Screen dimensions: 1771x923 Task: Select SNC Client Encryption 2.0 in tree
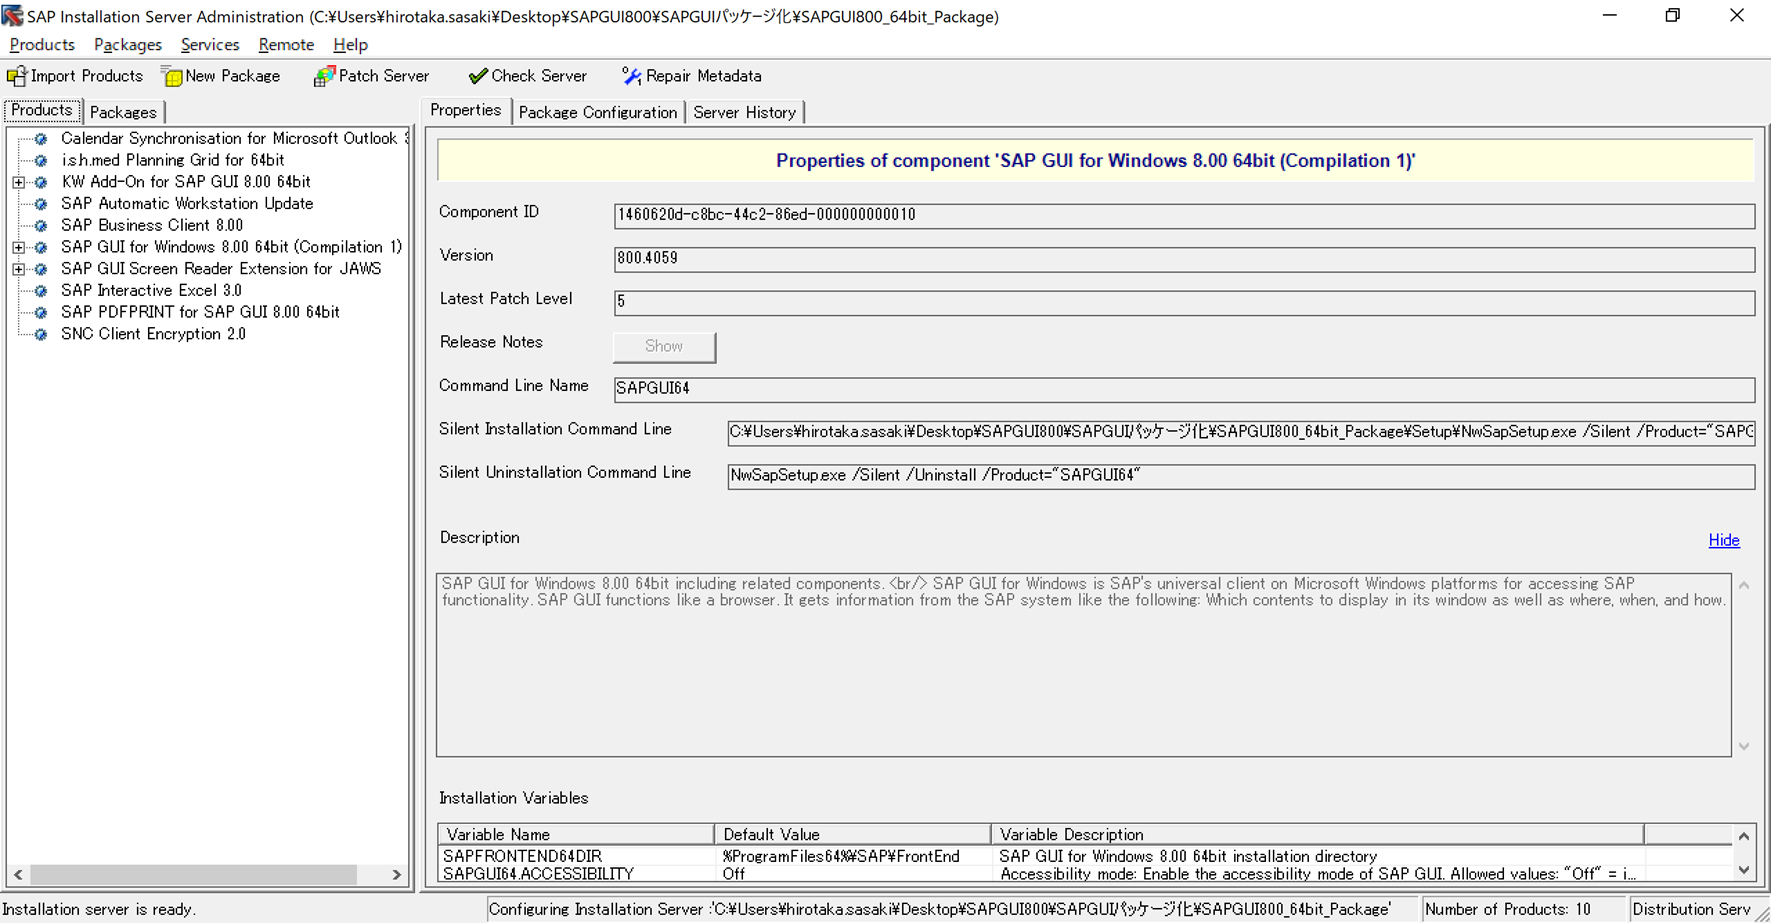[153, 334]
